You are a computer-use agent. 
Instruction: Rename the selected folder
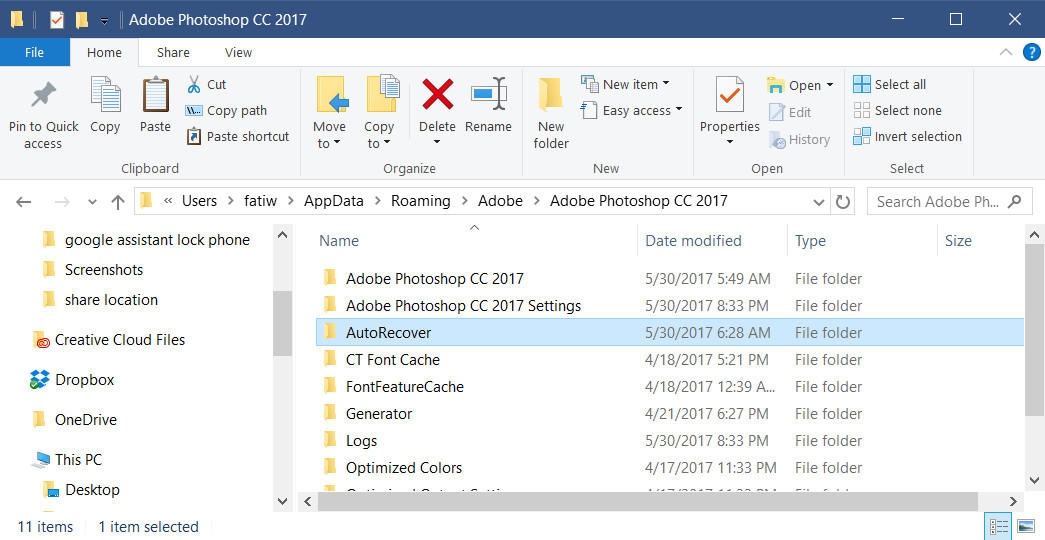tap(489, 105)
